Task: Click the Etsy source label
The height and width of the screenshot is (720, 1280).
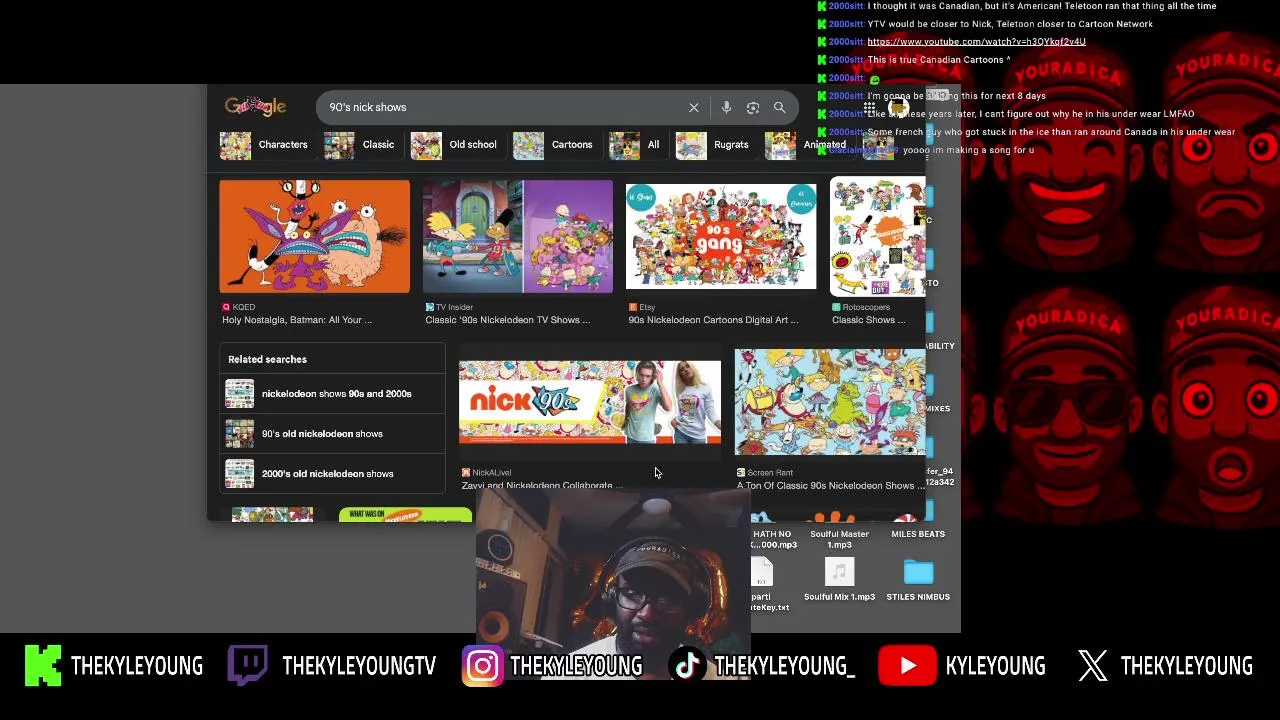Action: point(642,307)
